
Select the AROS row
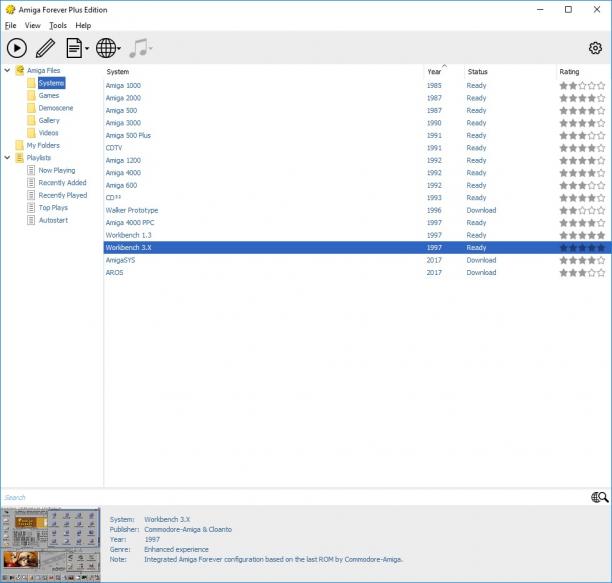(357, 273)
